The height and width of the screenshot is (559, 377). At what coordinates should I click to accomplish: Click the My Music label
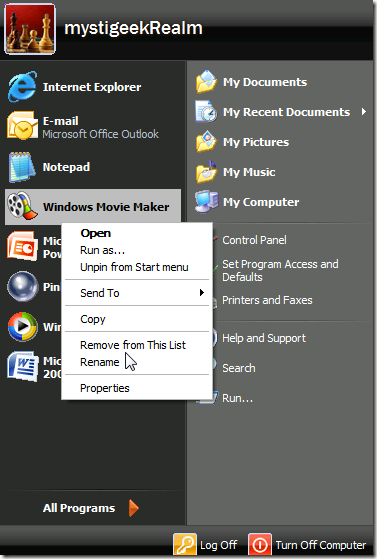point(249,172)
